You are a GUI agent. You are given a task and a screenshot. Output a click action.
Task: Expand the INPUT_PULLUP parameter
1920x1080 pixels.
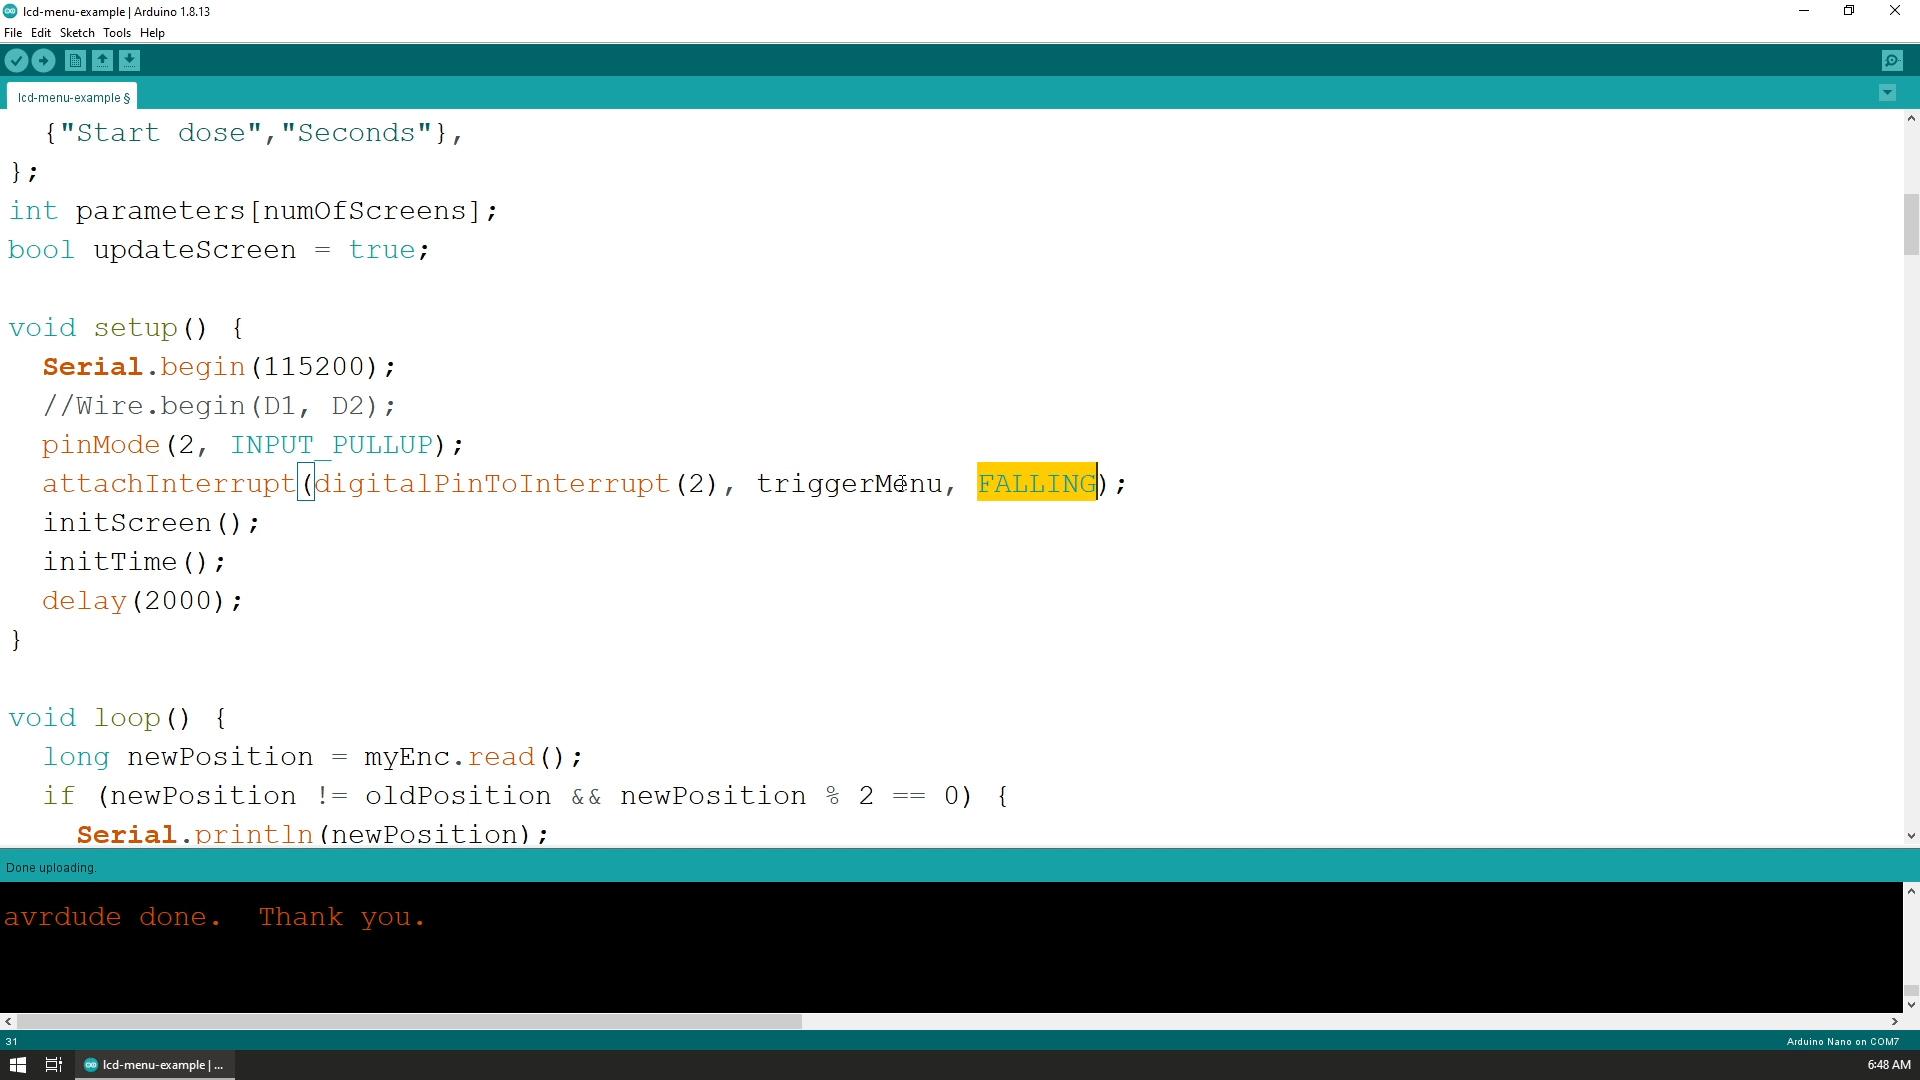pos(331,446)
